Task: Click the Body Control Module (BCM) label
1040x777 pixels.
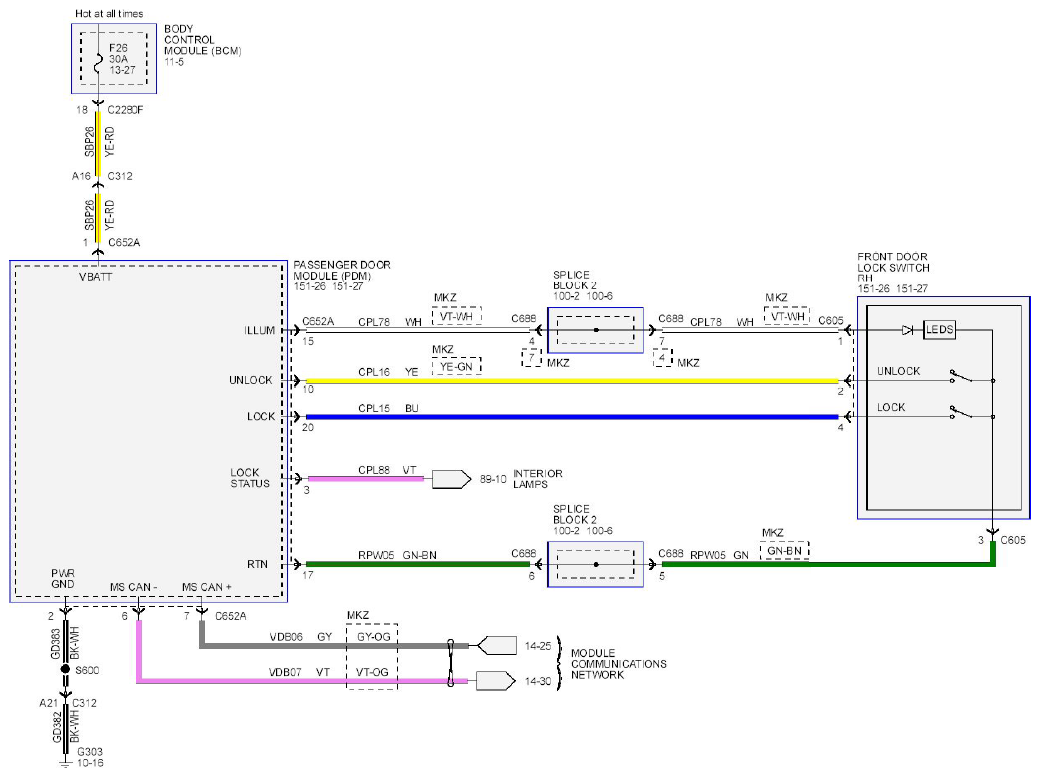Action: pyautogui.click(x=202, y=40)
